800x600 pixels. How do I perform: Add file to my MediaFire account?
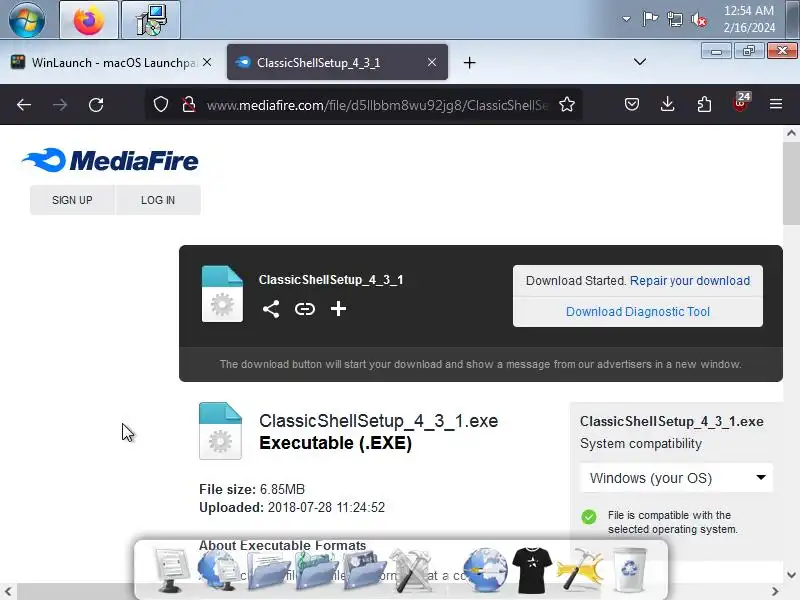(x=338, y=309)
